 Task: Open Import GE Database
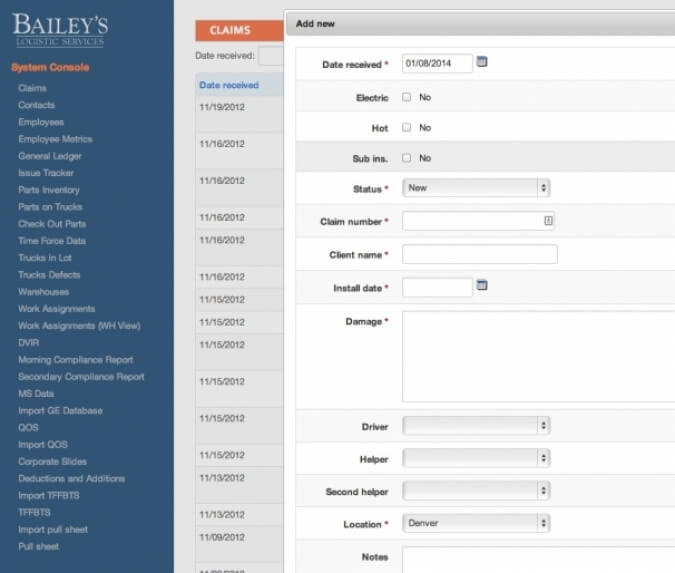click(60, 411)
